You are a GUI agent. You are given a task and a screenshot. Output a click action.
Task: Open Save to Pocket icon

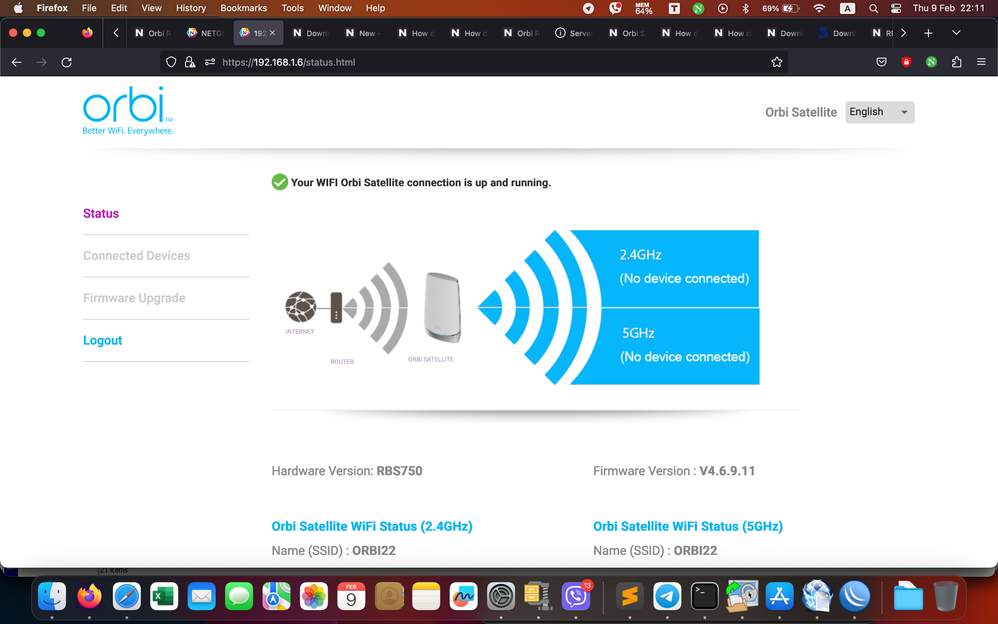[x=881, y=62]
